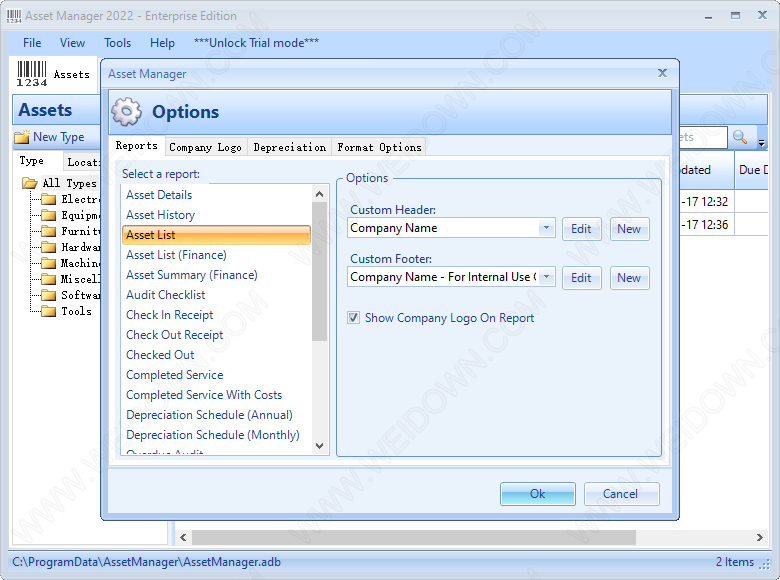Click Edit for Custom Header
This screenshot has height=580, width=780.
tap(581, 229)
